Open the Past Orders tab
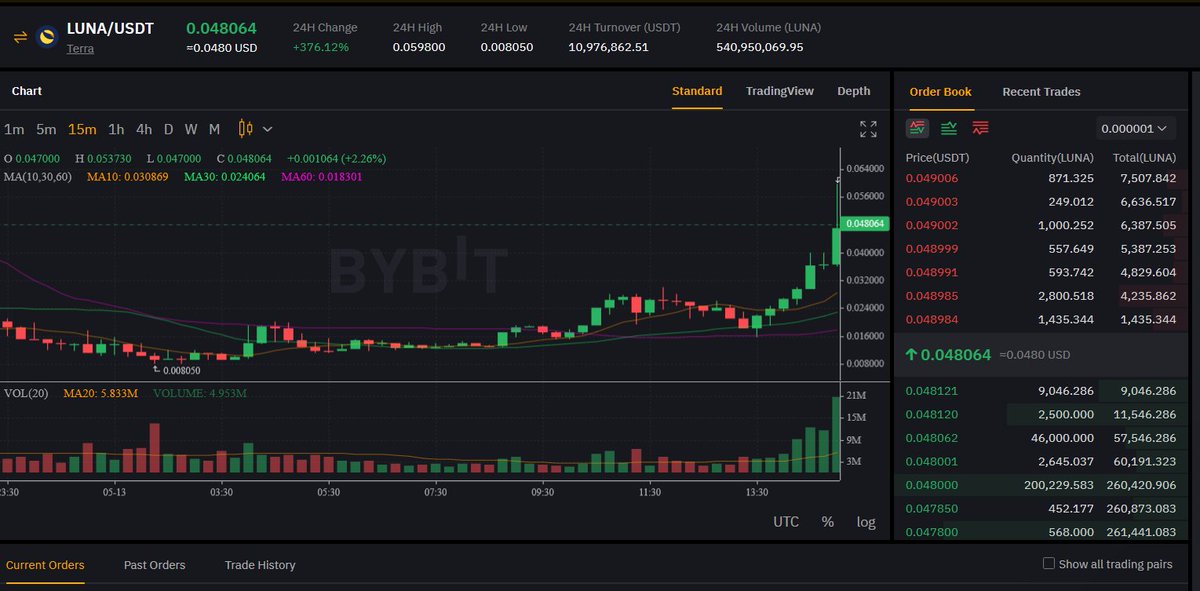Viewport: 1200px width, 591px height. click(155, 565)
